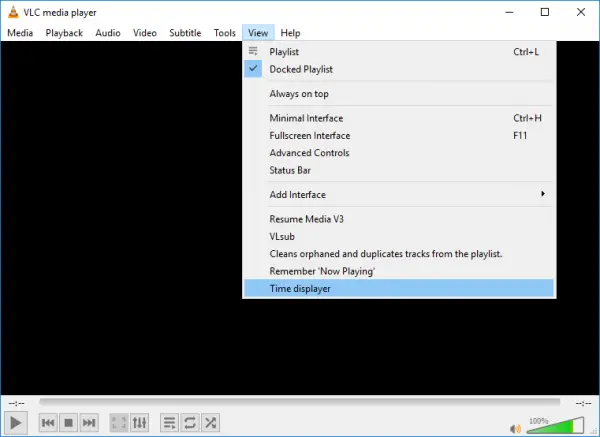Toggle remaining time label at right
The image size is (600, 437).
point(583,403)
